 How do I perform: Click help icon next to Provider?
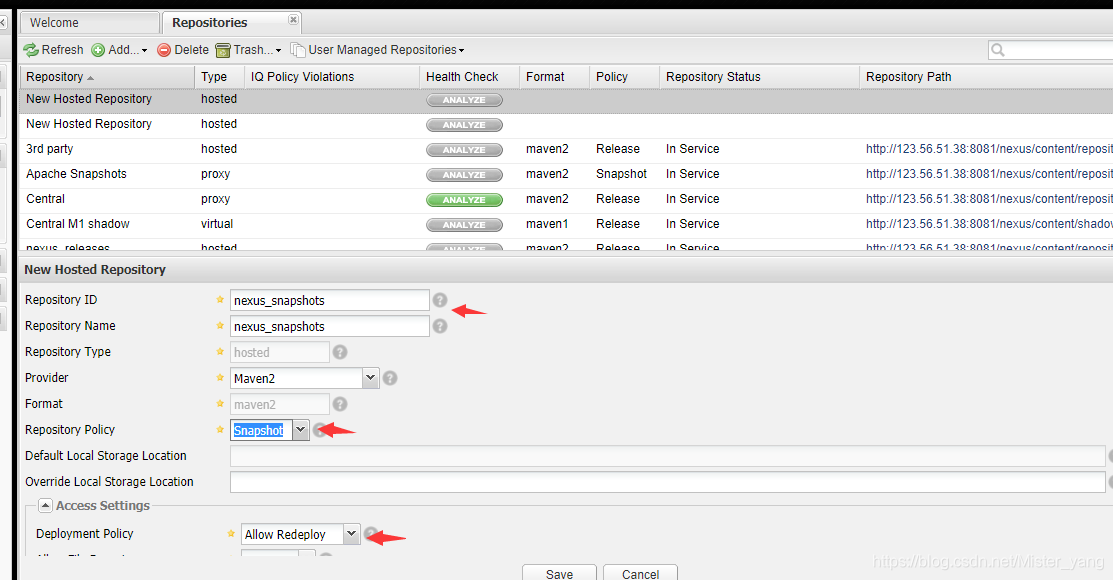point(390,378)
